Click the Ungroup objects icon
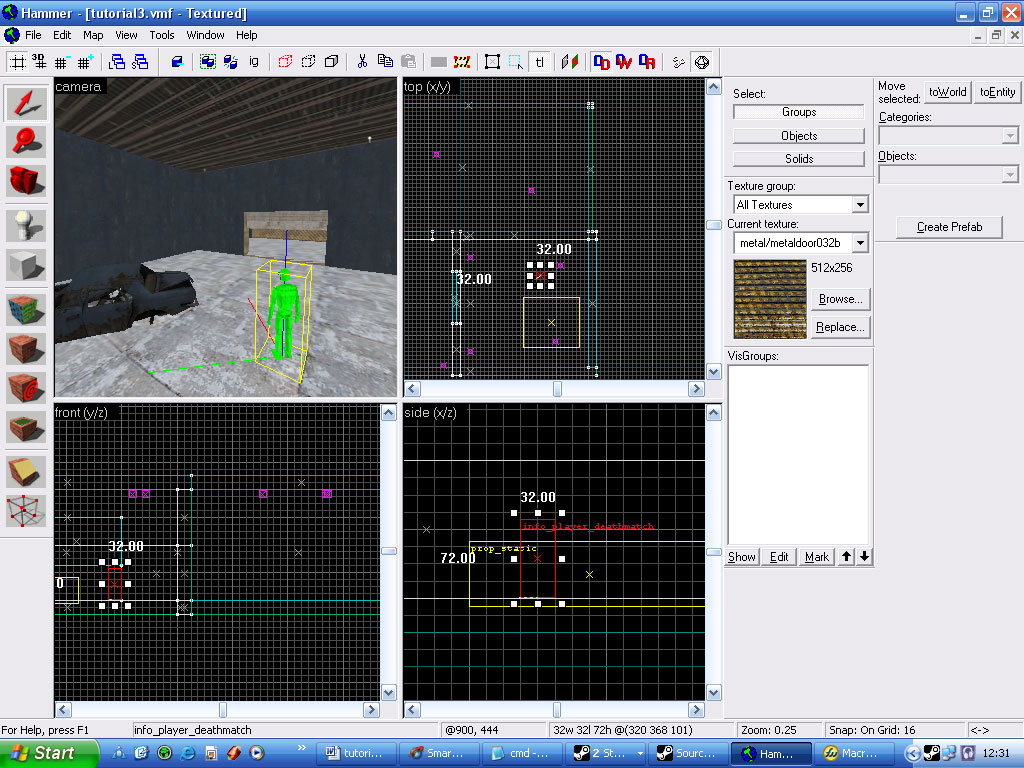 tap(231, 62)
